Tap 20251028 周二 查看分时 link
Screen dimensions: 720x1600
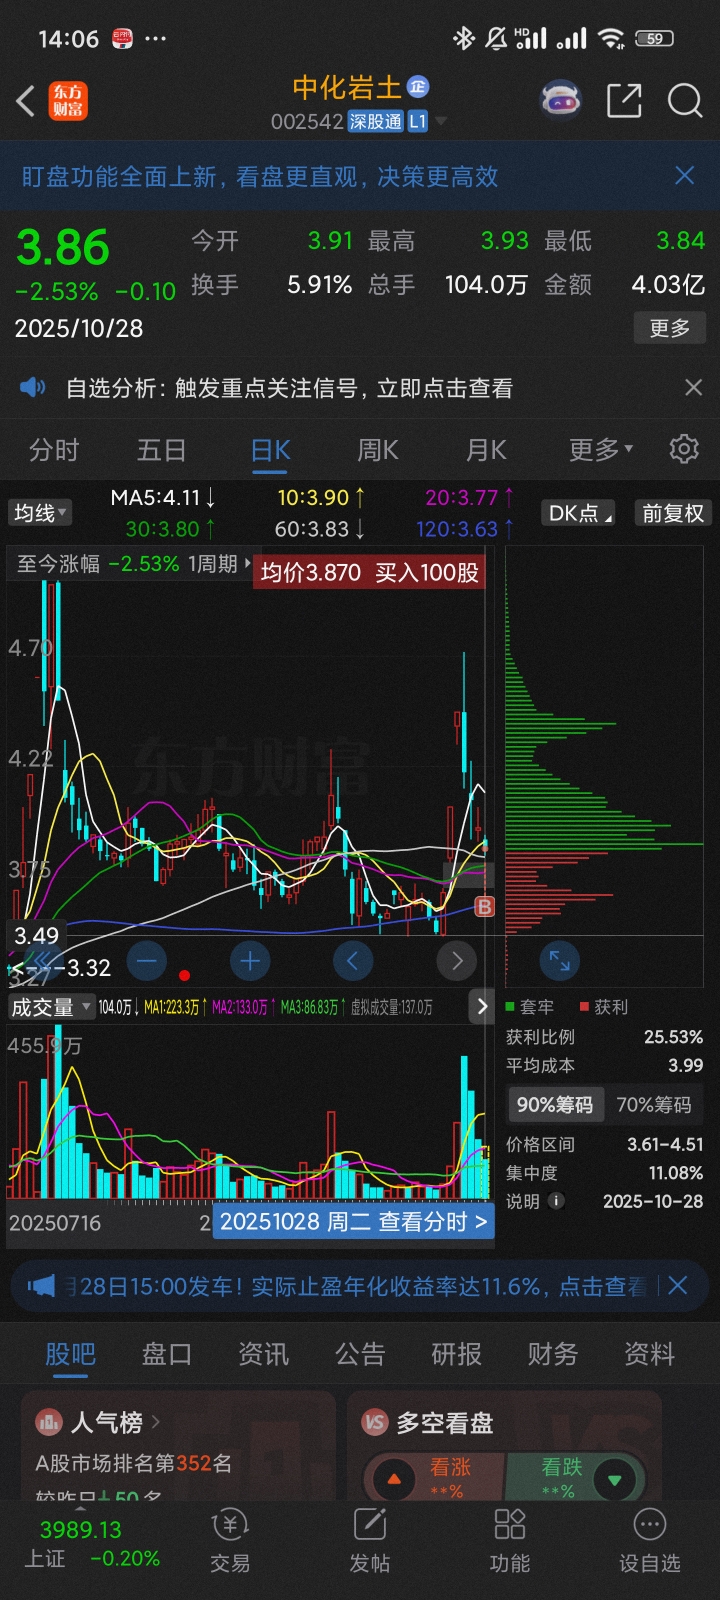click(x=353, y=1221)
